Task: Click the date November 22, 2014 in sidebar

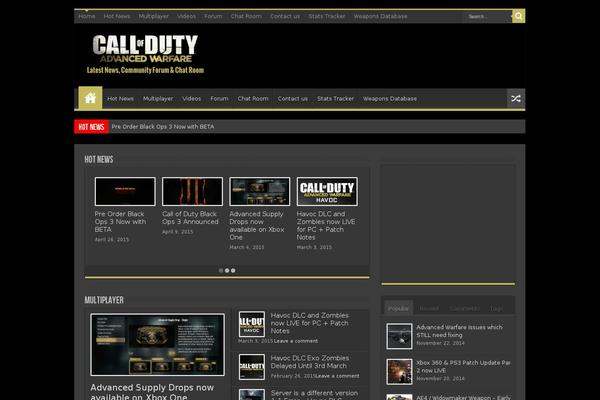Action: [440, 343]
